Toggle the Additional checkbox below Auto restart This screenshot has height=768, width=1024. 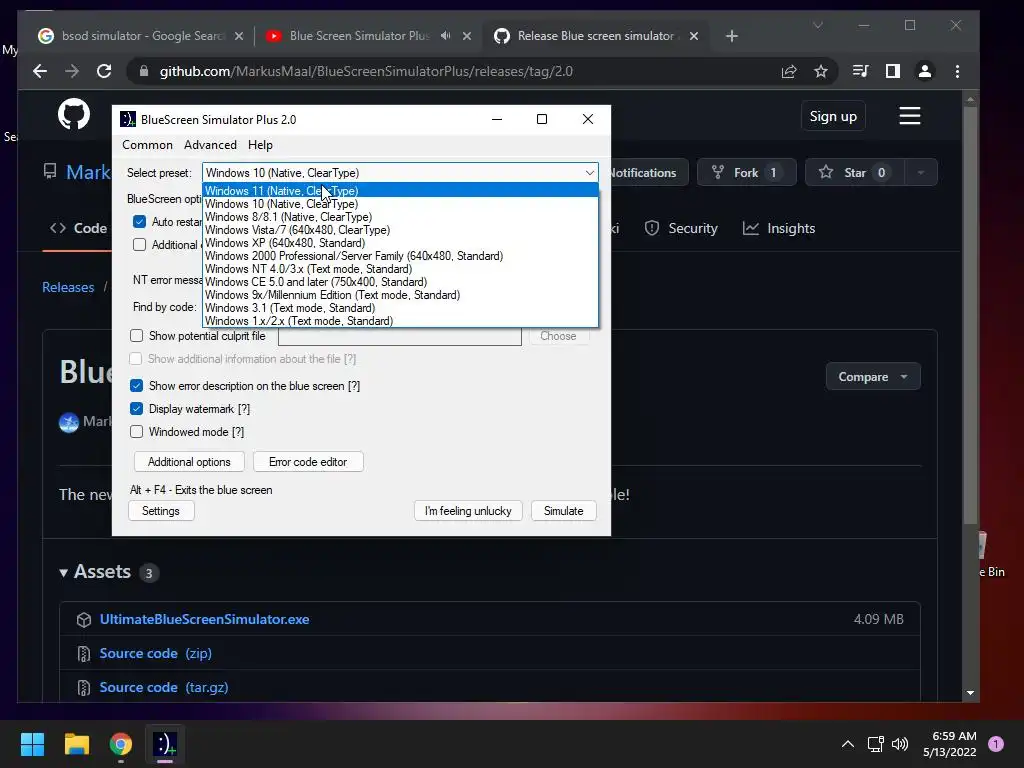click(139, 244)
